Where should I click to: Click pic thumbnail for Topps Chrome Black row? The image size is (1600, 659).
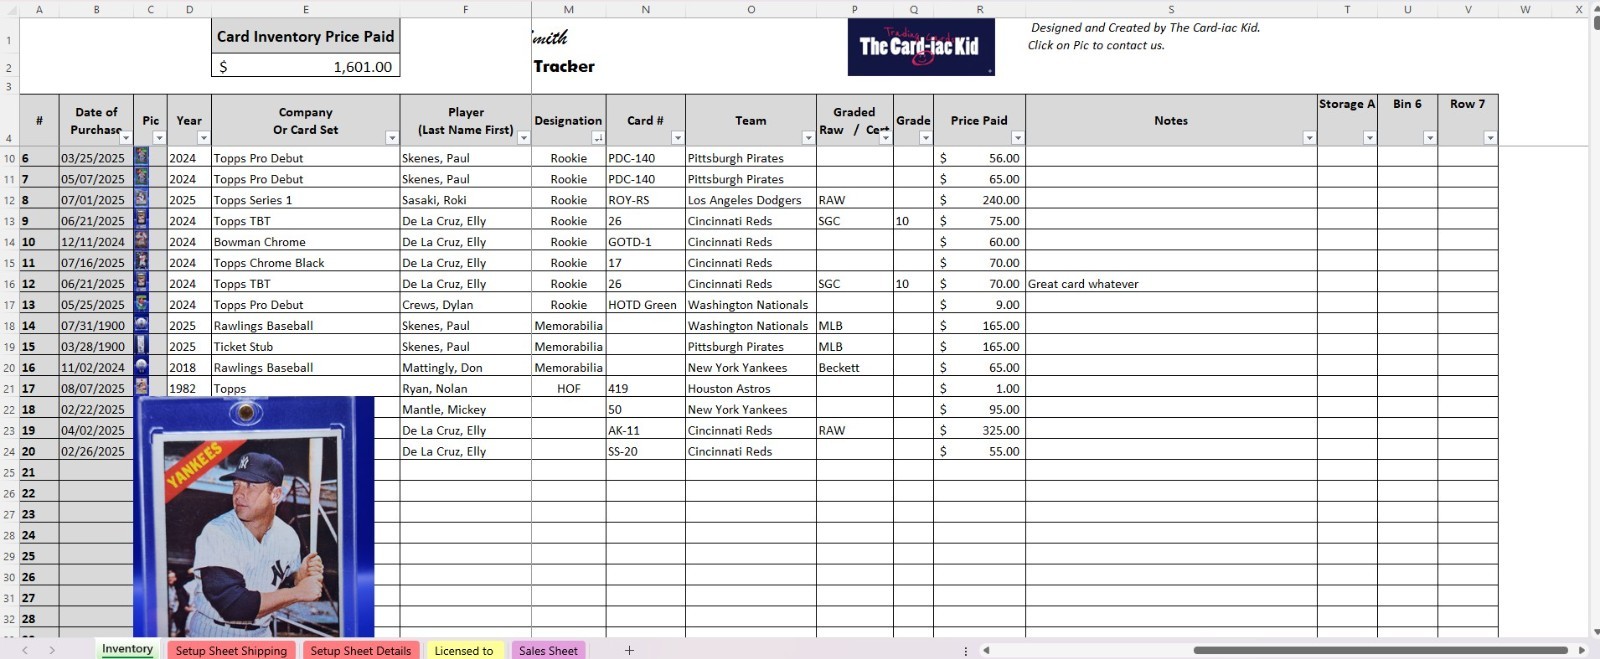tap(141, 262)
